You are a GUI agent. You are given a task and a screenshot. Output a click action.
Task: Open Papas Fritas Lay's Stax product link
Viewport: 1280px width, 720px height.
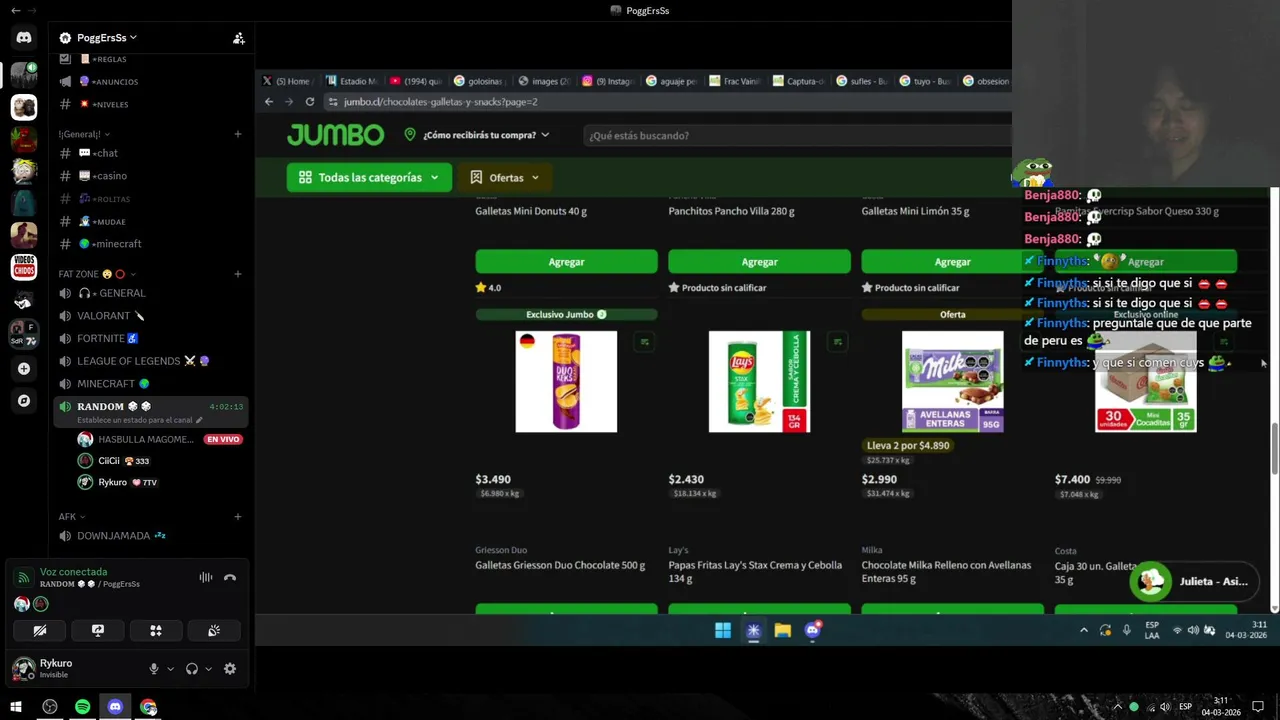coord(755,571)
